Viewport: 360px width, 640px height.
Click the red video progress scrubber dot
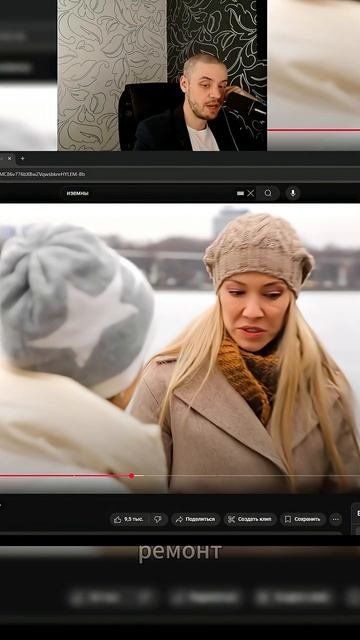131,476
